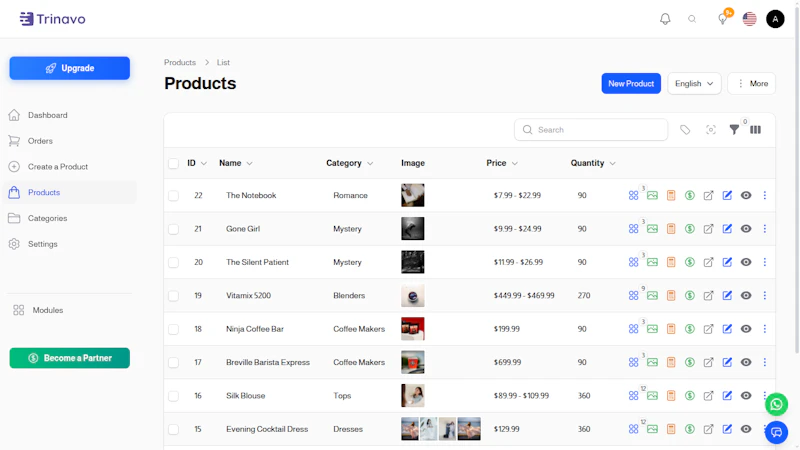Open three-dot menu for The Notebook

click(764, 195)
